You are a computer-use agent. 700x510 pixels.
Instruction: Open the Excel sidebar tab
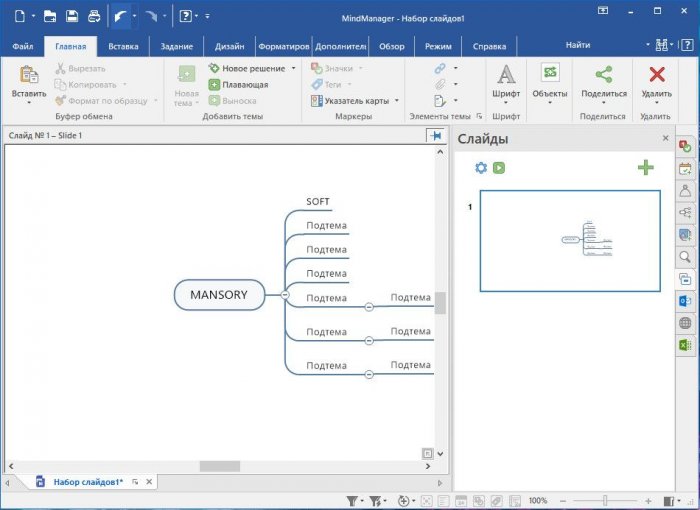[x=685, y=345]
